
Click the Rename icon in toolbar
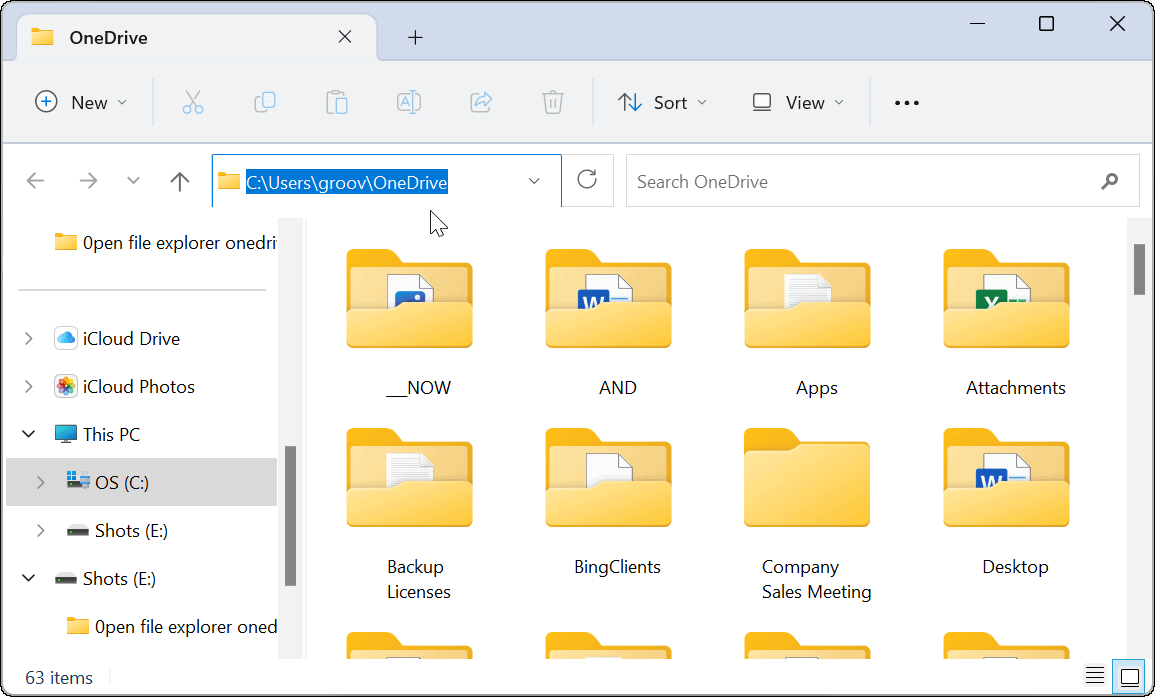click(x=409, y=102)
